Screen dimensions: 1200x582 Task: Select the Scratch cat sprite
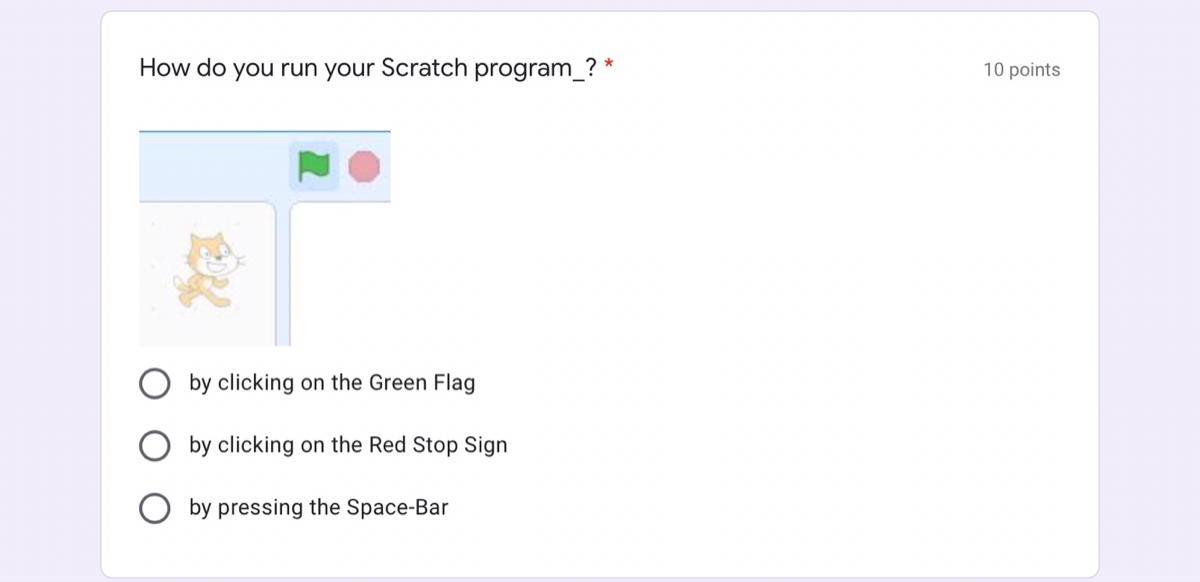[208, 271]
